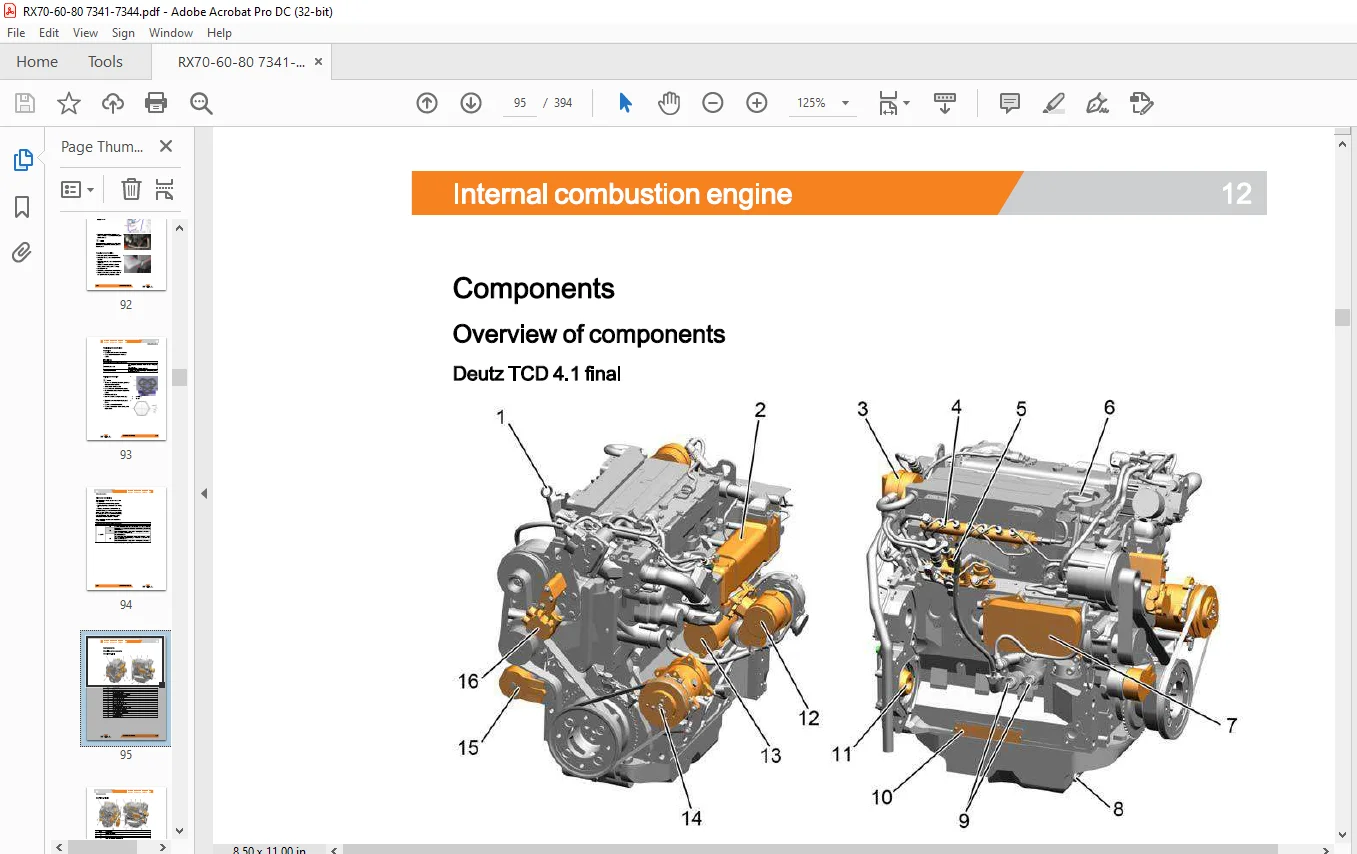Open the Bookmarks panel icon

pyautogui.click(x=22, y=207)
